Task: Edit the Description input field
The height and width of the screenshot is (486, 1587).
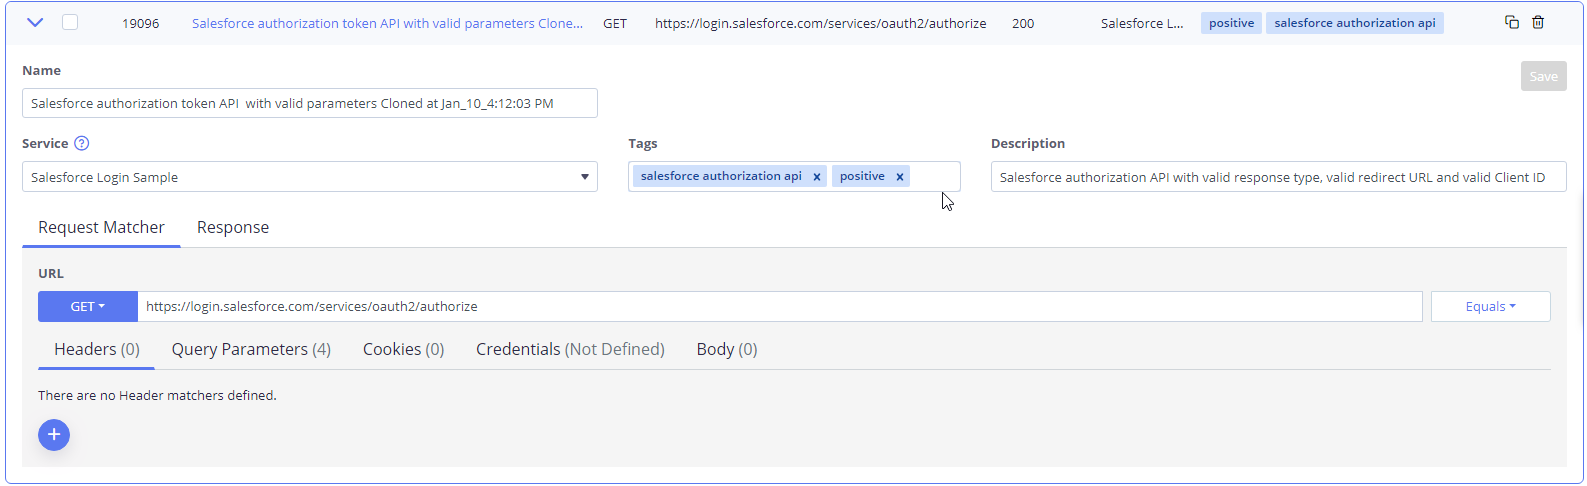Action: 1278,177
